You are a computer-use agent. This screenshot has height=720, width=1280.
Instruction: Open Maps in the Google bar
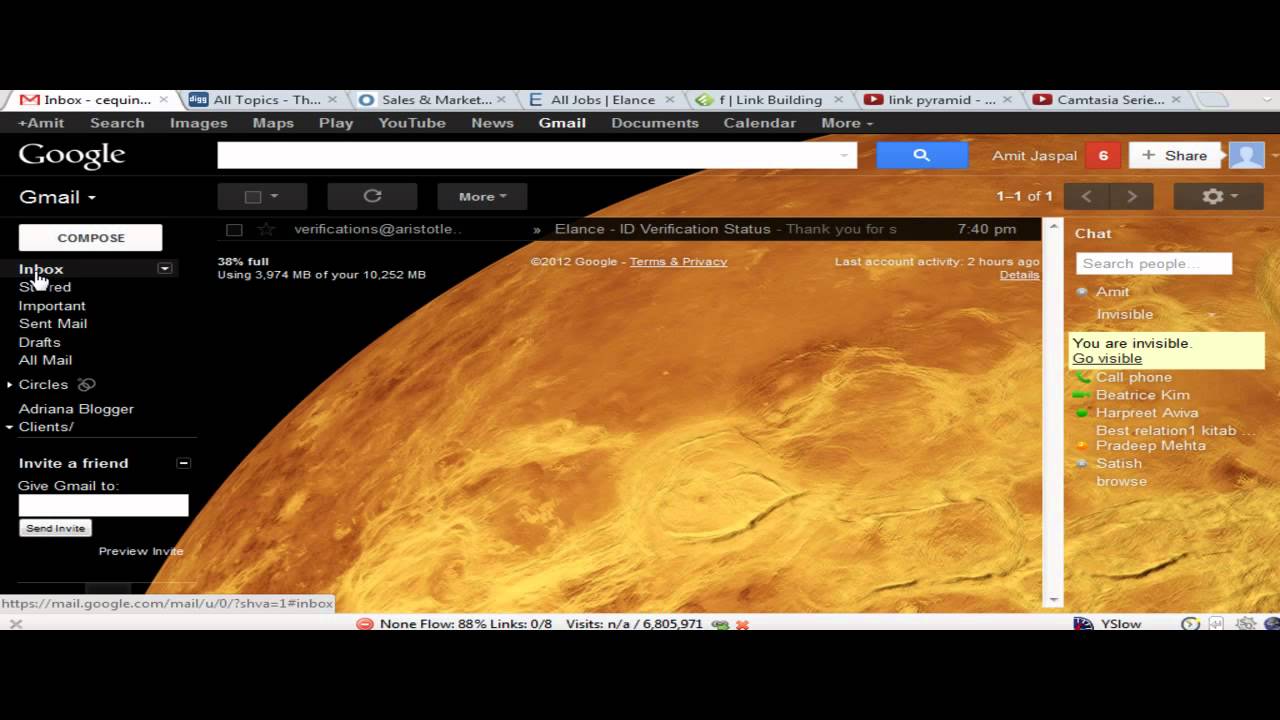(273, 122)
